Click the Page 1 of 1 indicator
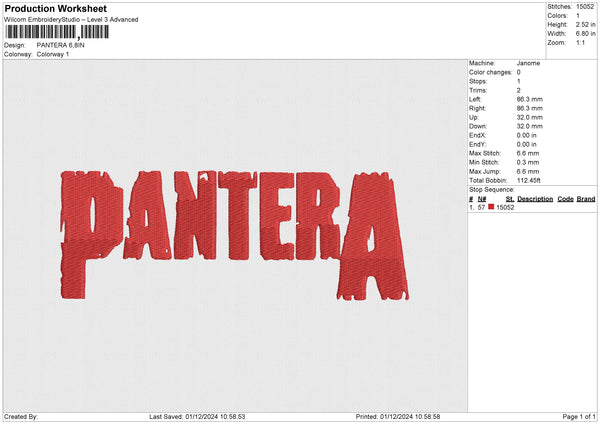The height and width of the screenshot is (424, 600). coord(579,416)
